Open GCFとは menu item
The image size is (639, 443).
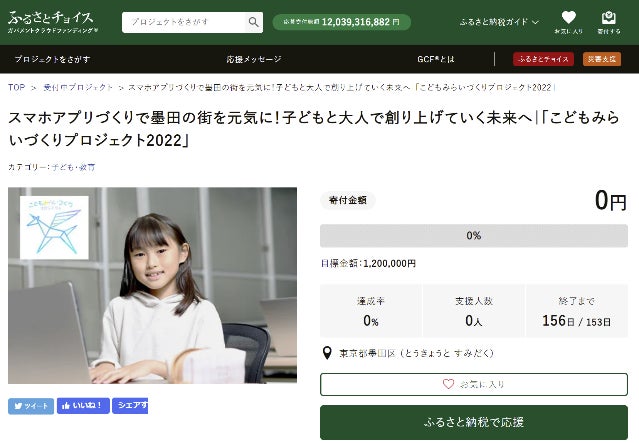(x=436, y=60)
